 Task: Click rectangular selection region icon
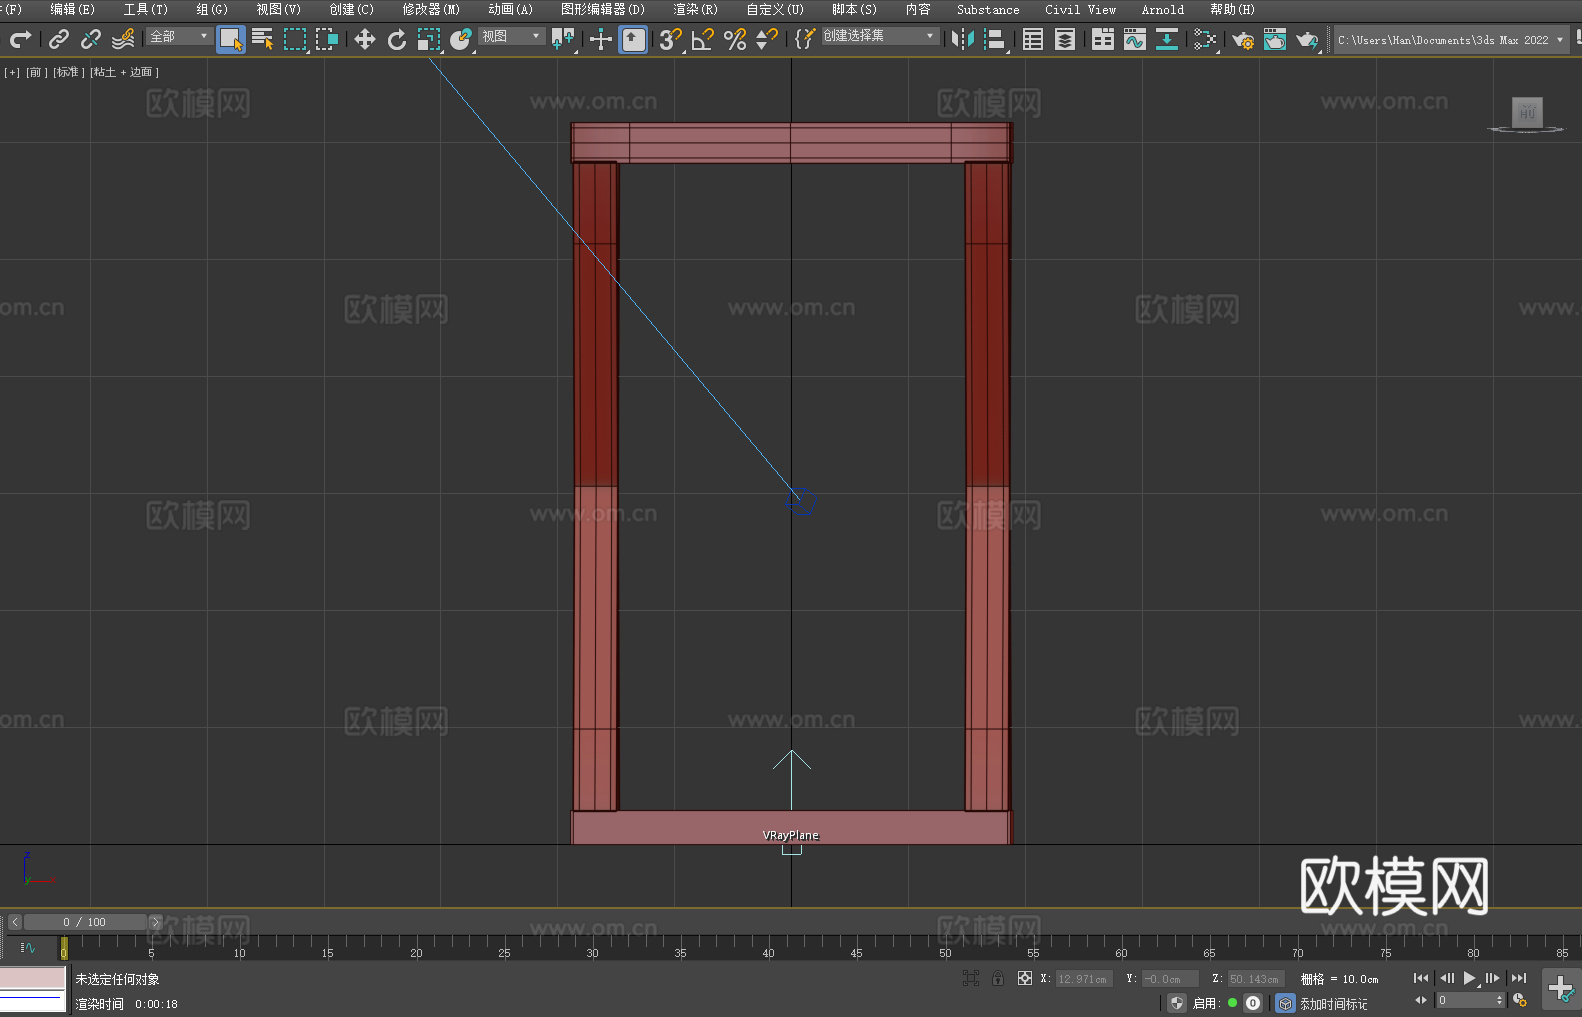[295, 39]
